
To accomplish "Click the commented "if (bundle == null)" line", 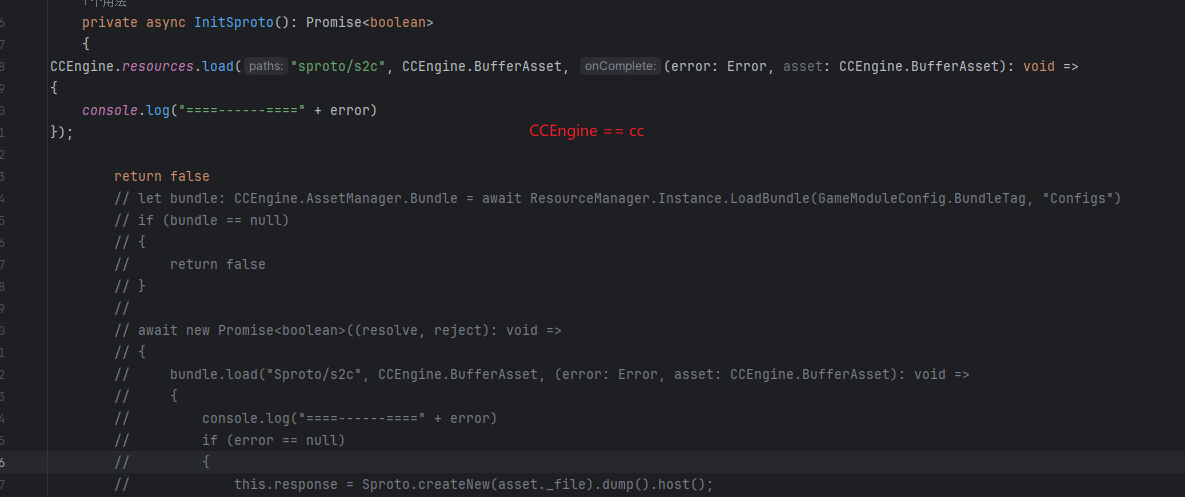I will tap(213, 220).
